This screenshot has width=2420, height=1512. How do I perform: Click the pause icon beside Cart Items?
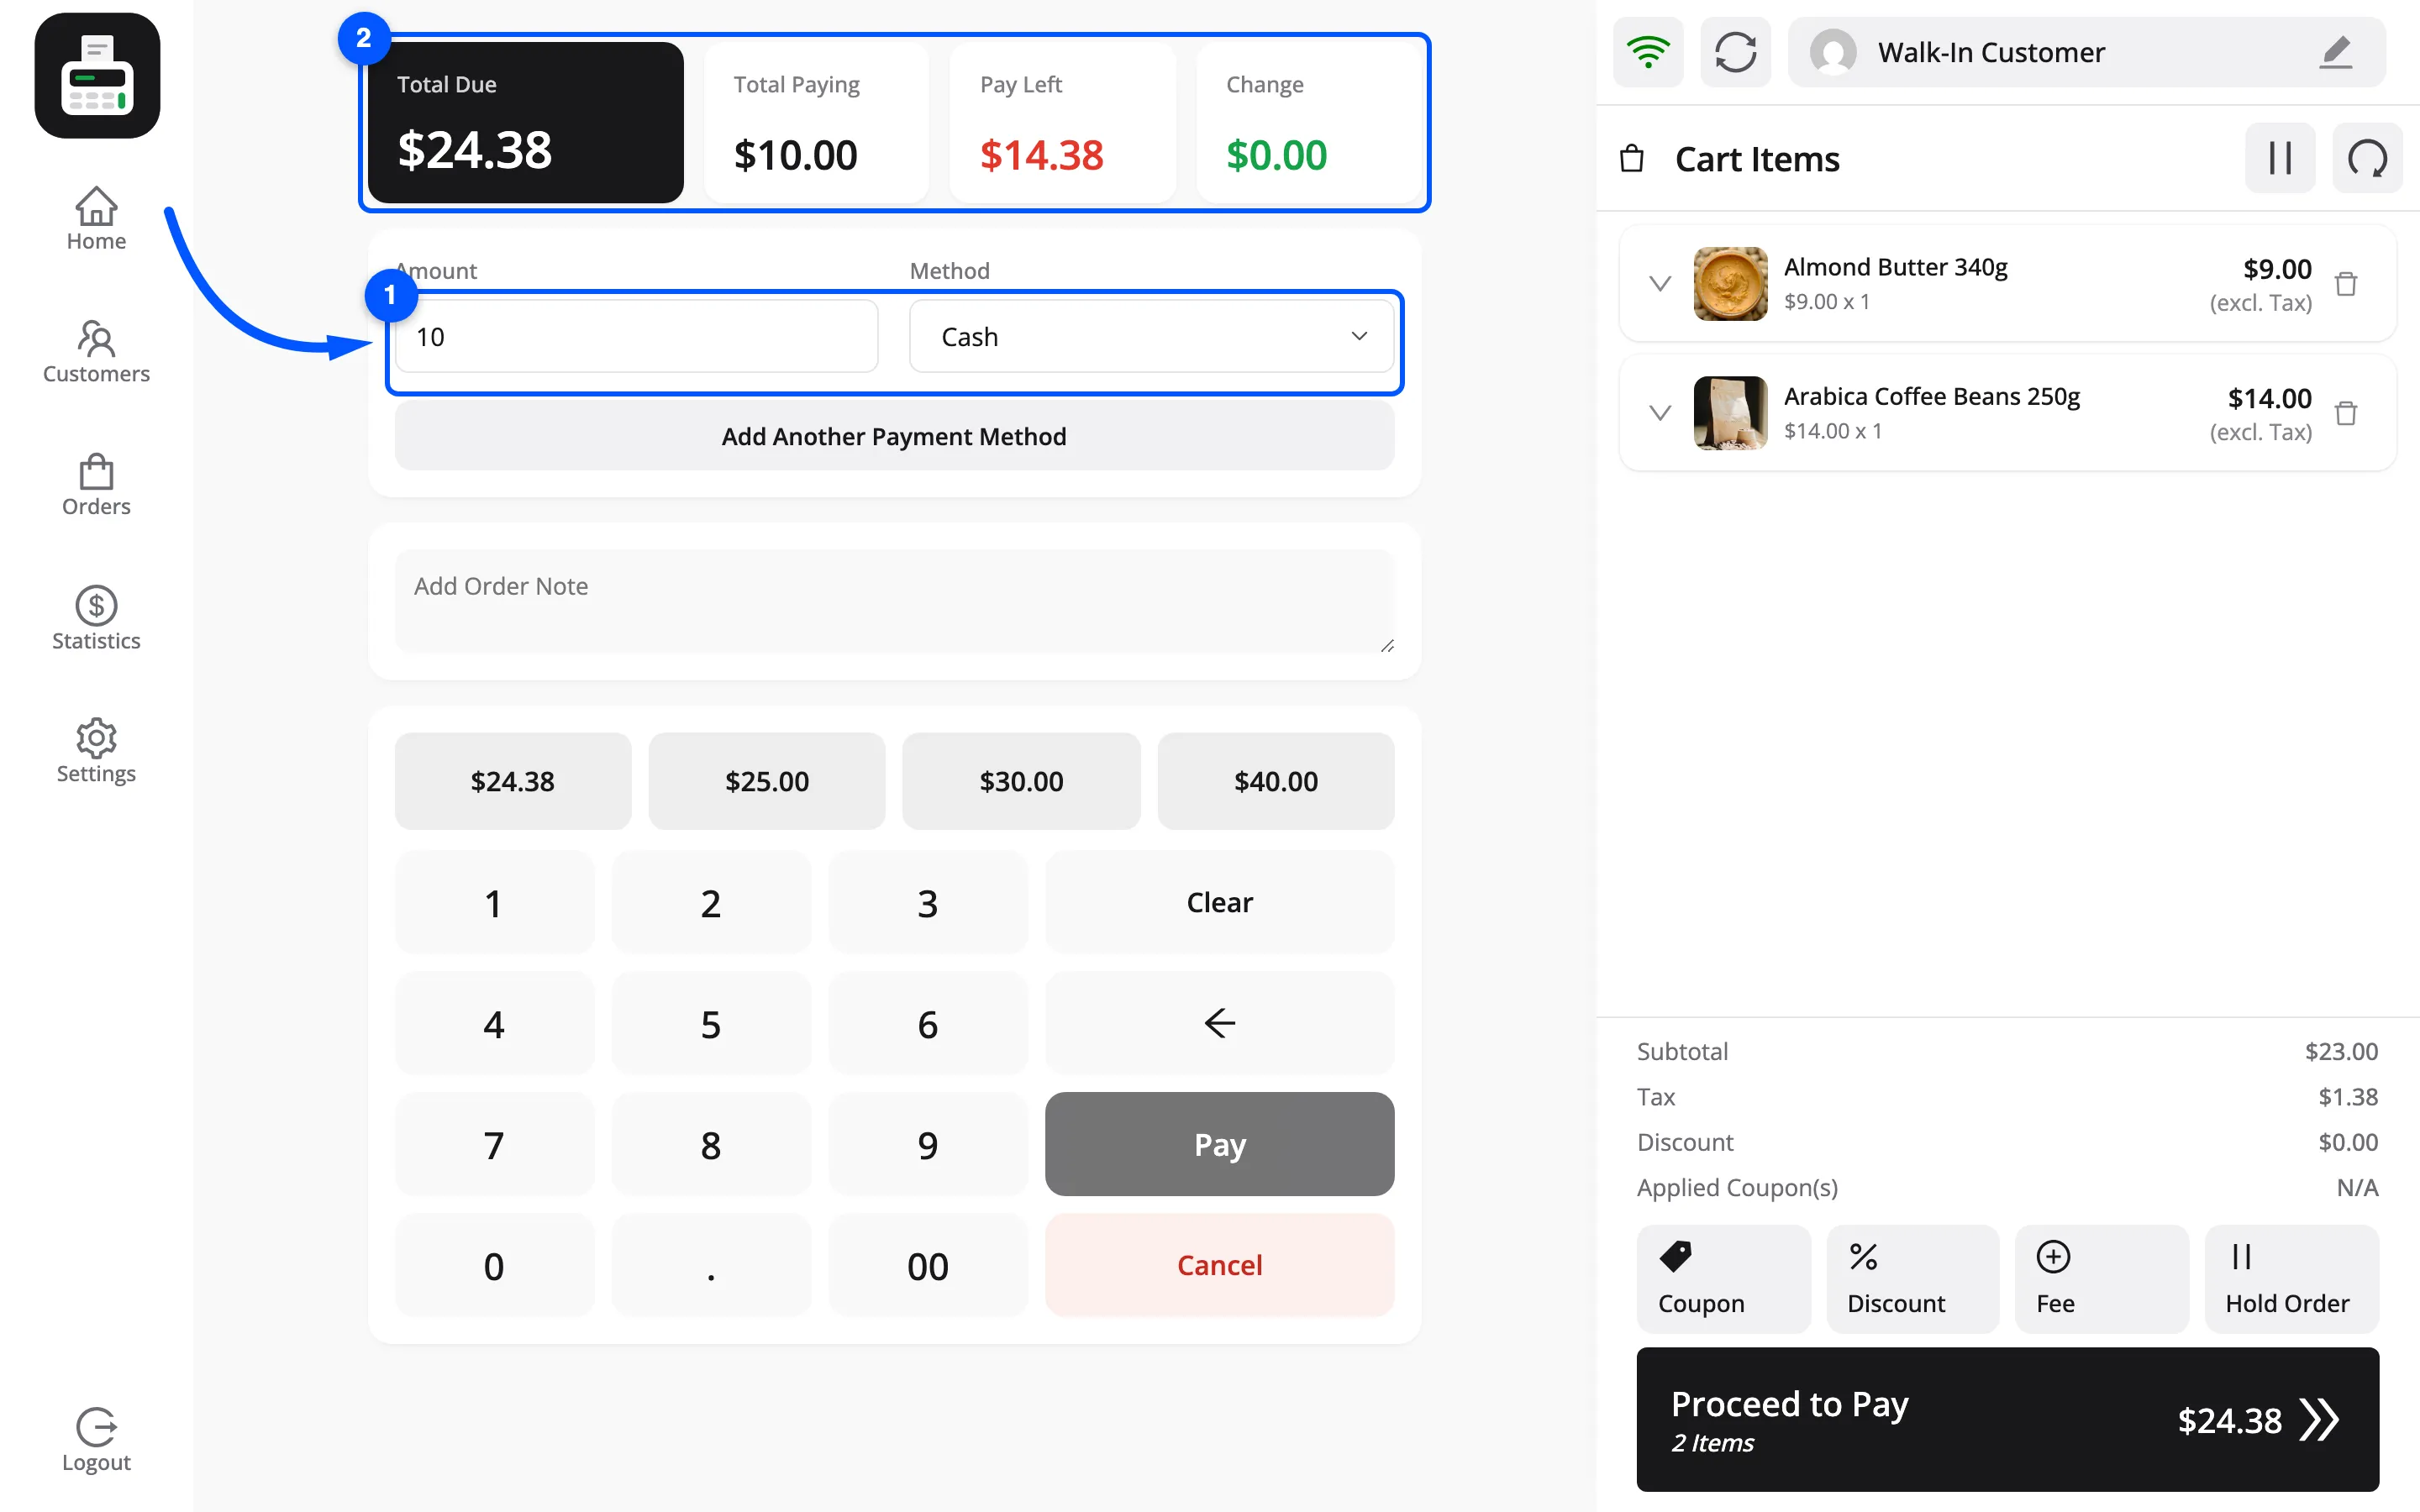pyautogui.click(x=2280, y=158)
